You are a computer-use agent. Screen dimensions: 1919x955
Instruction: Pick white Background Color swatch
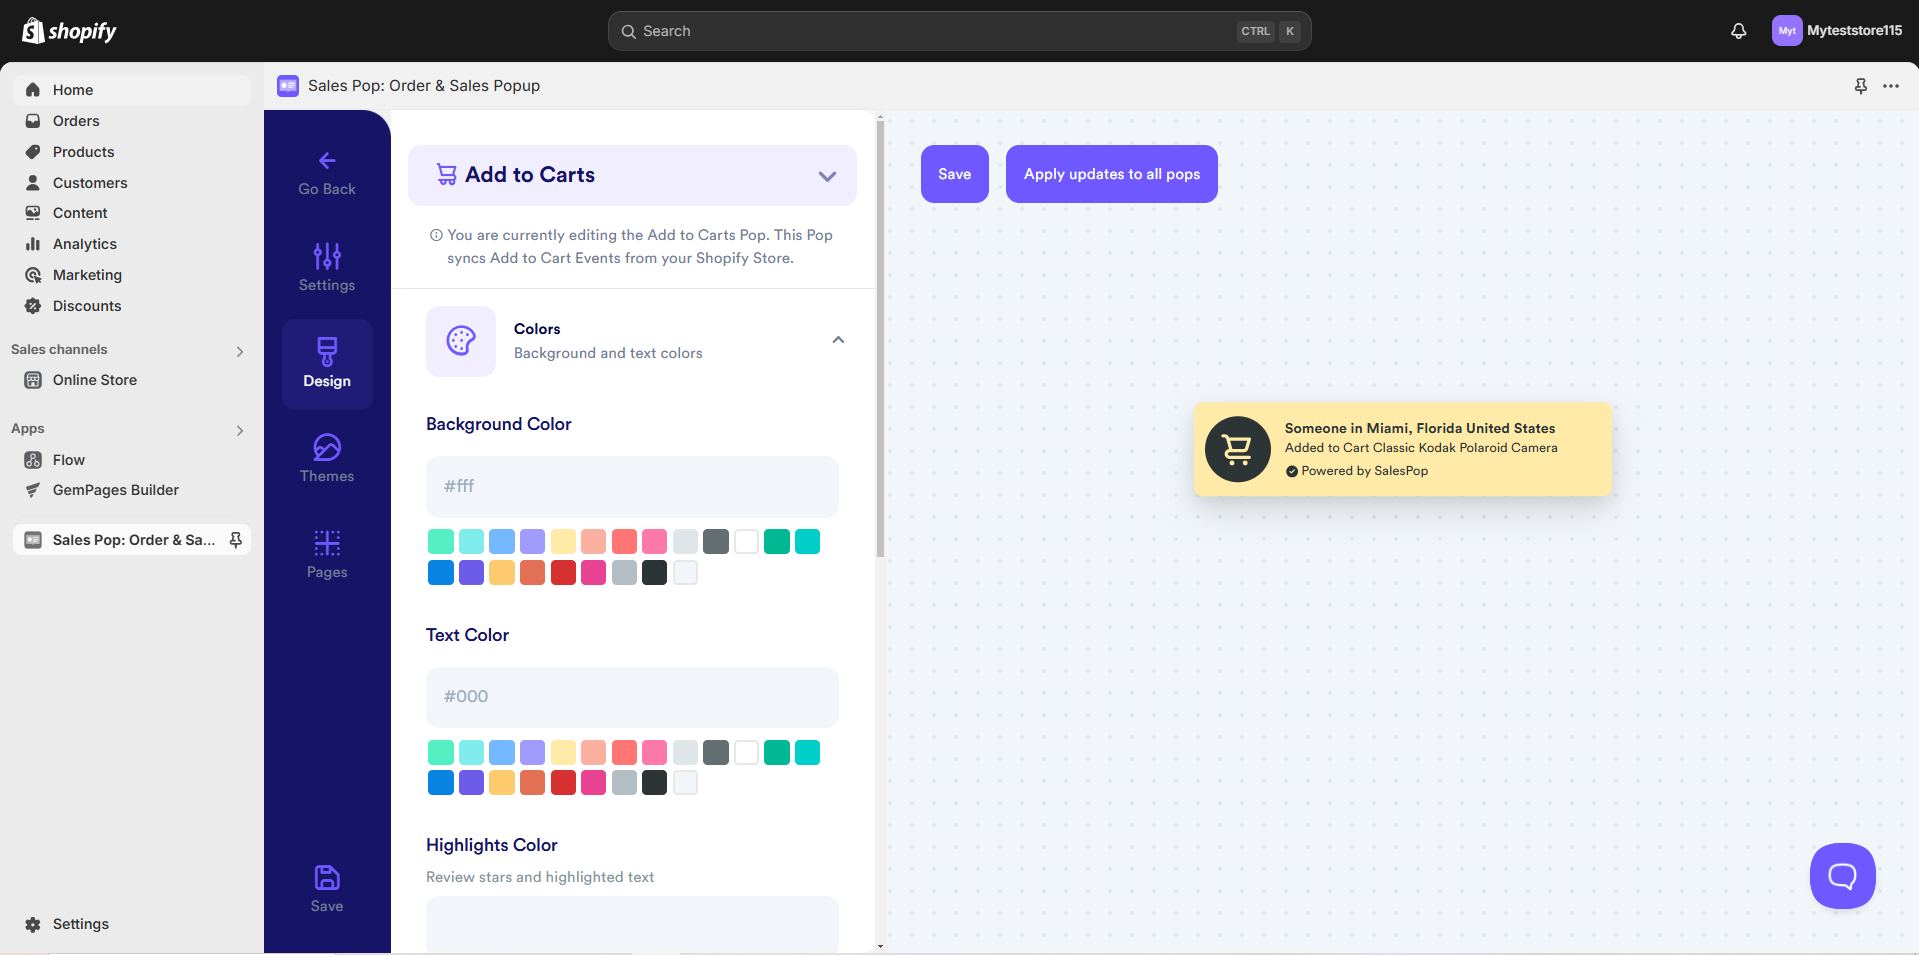click(746, 542)
